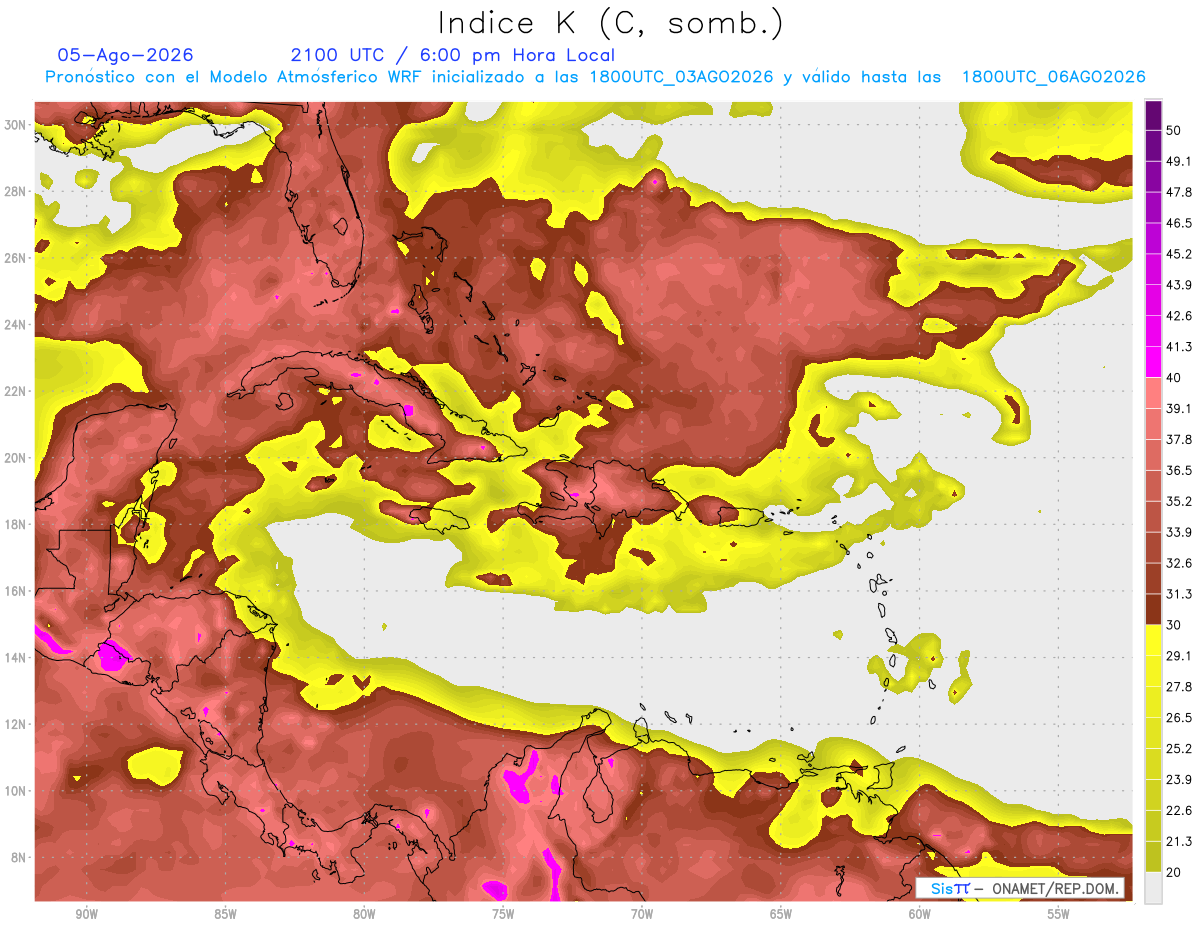The height and width of the screenshot is (927, 1200).
Task: Select the dark brown segment between 30 and 31.3
Action: 1153,608
